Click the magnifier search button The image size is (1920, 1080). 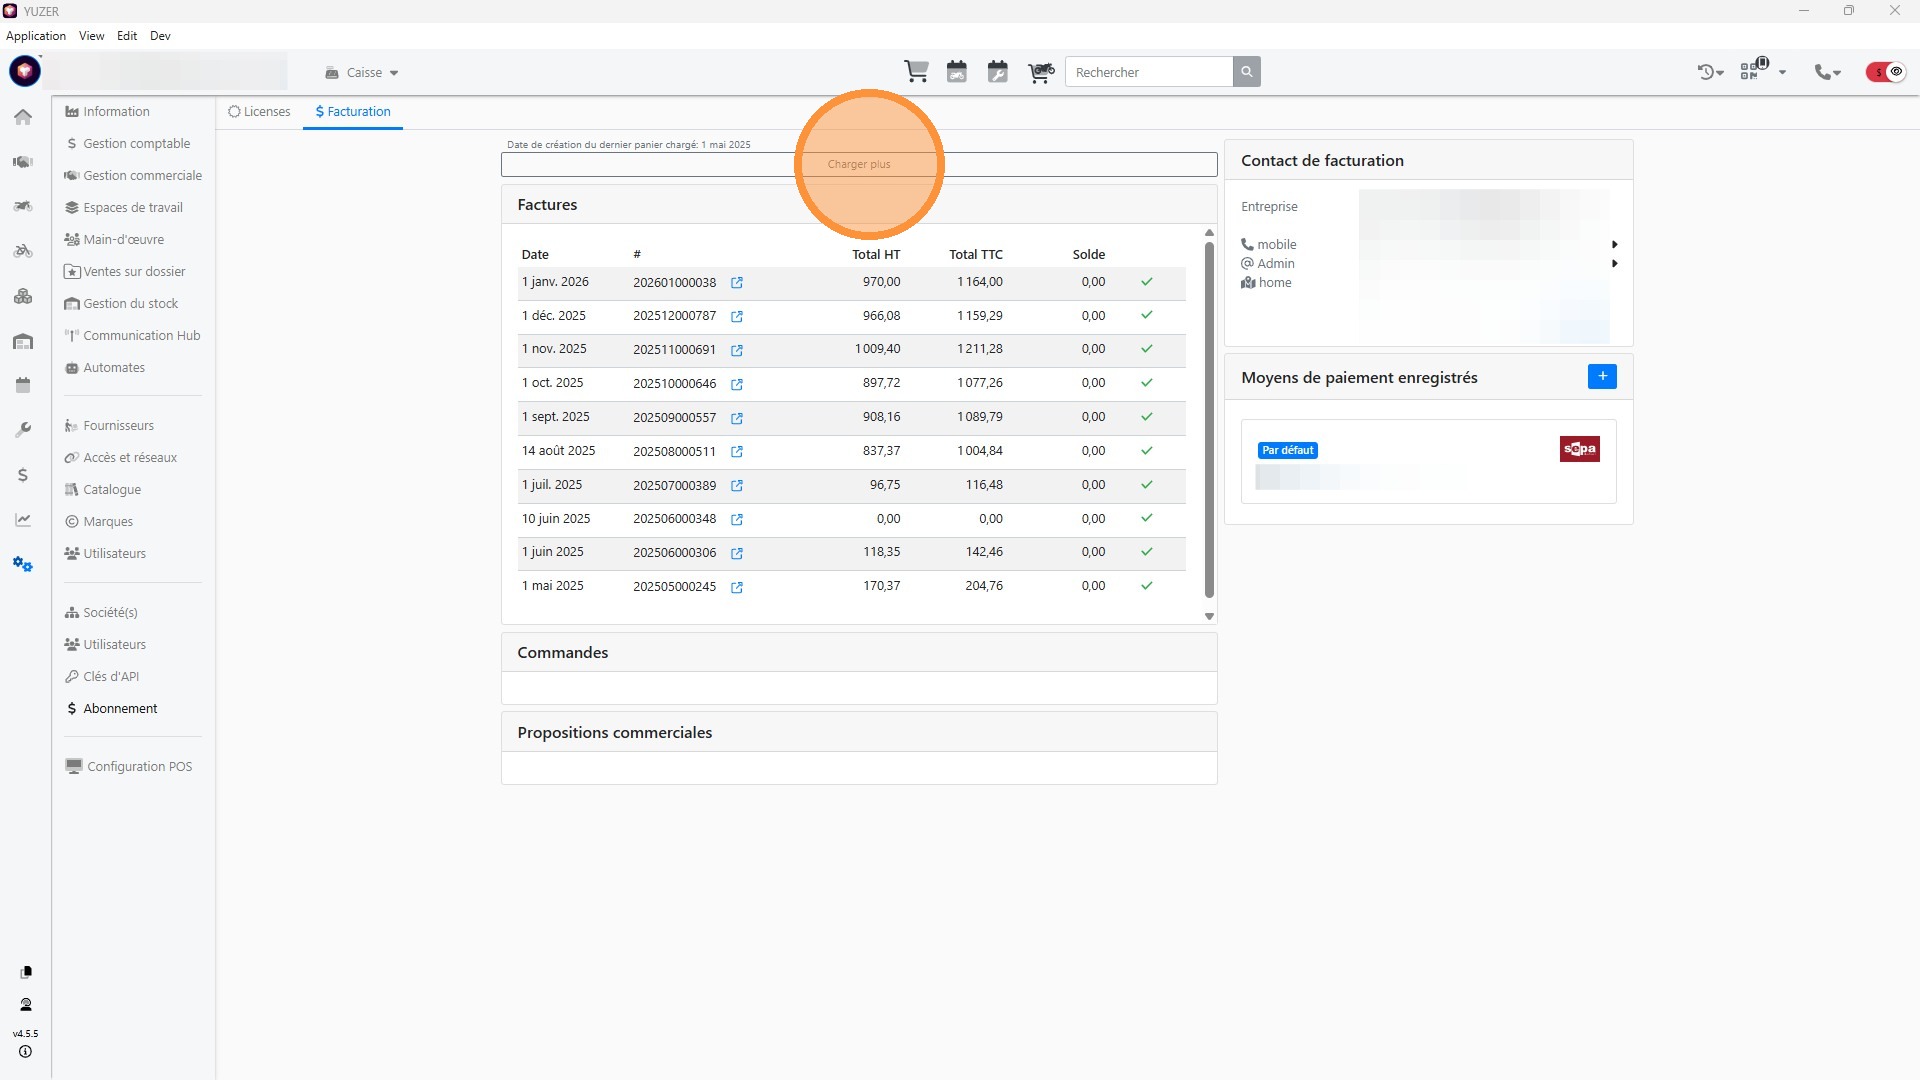[x=1246, y=72]
